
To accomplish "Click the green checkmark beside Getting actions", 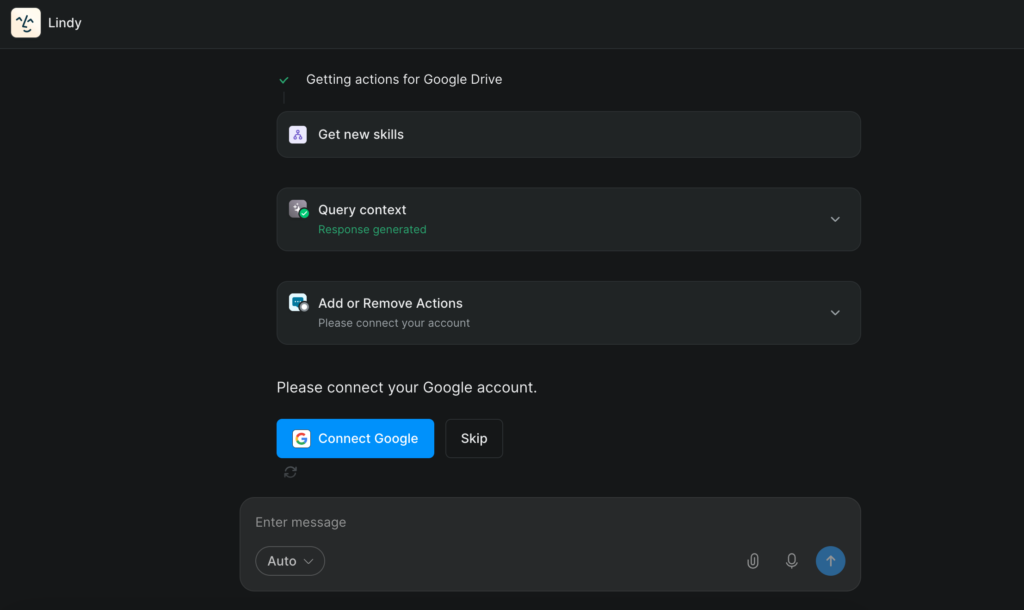I will point(283,79).
